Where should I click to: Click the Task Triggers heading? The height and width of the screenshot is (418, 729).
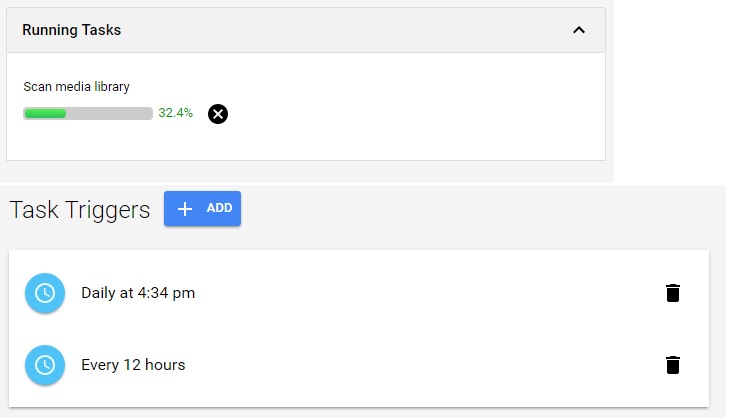point(80,210)
